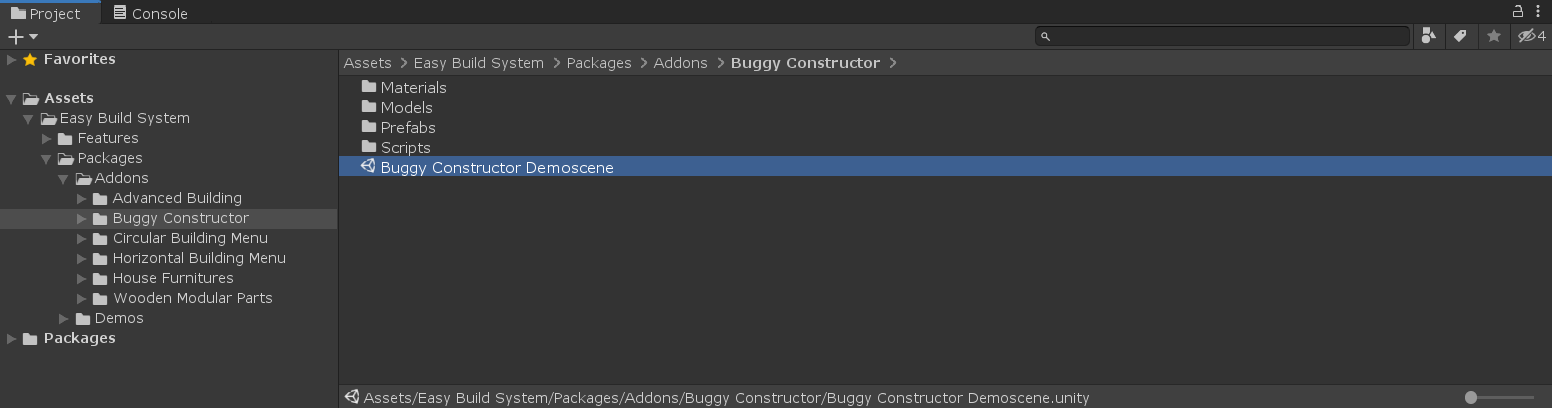The height and width of the screenshot is (408, 1552).
Task: Select the Project tab
Action: pyautogui.click(x=45, y=13)
